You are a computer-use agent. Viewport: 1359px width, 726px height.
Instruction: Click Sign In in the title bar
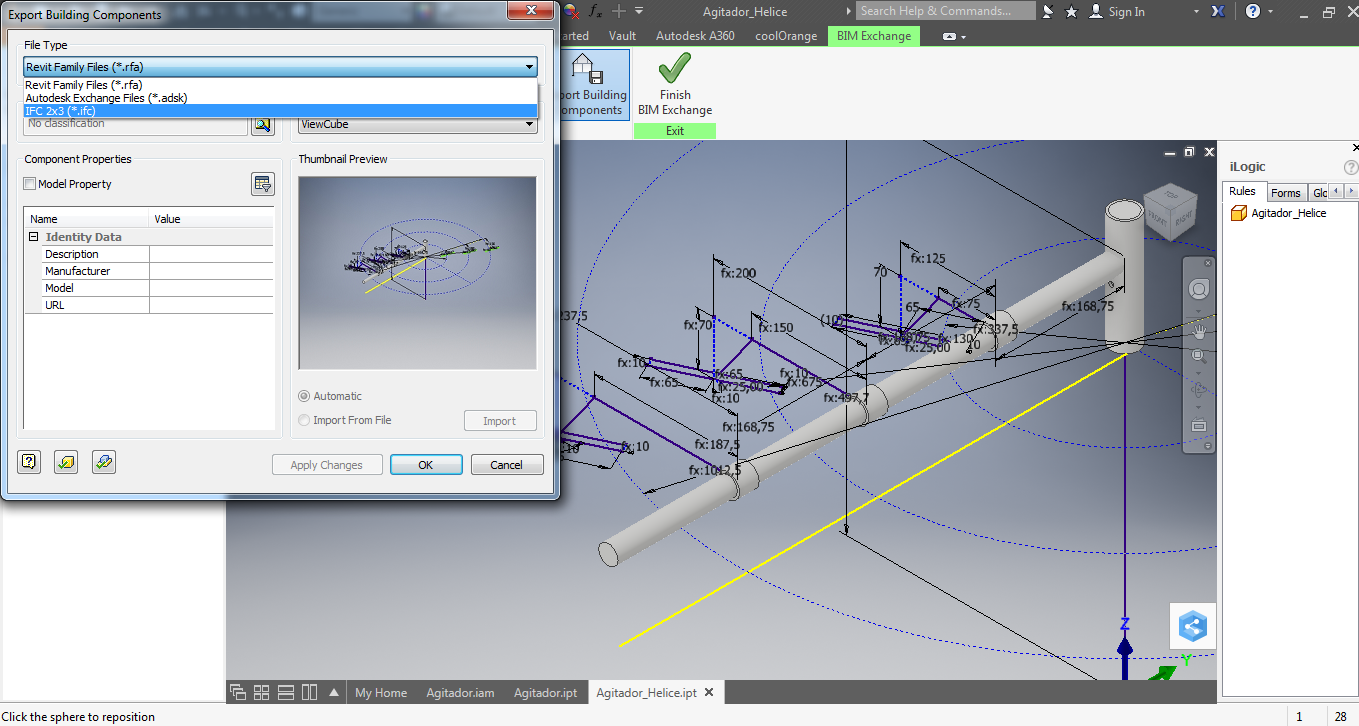click(x=1126, y=12)
